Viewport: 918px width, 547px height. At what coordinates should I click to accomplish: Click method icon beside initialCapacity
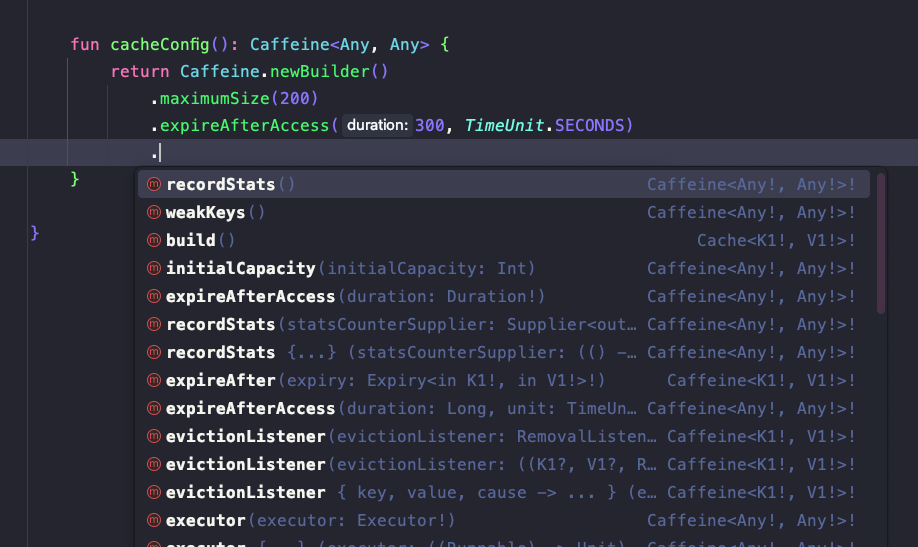coord(154,268)
